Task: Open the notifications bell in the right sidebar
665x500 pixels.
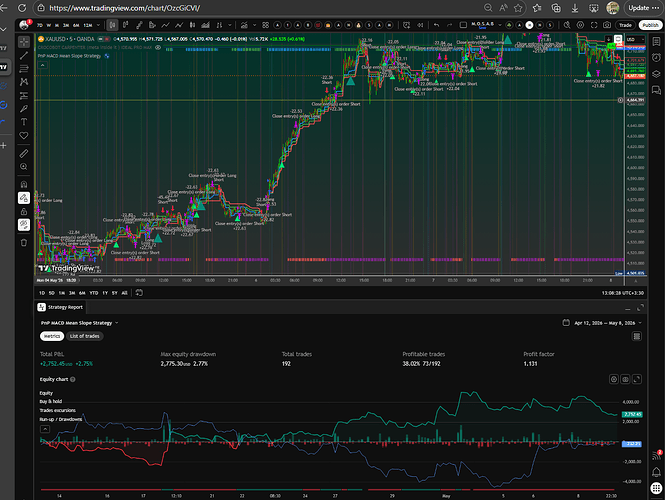Action: click(x=656, y=472)
